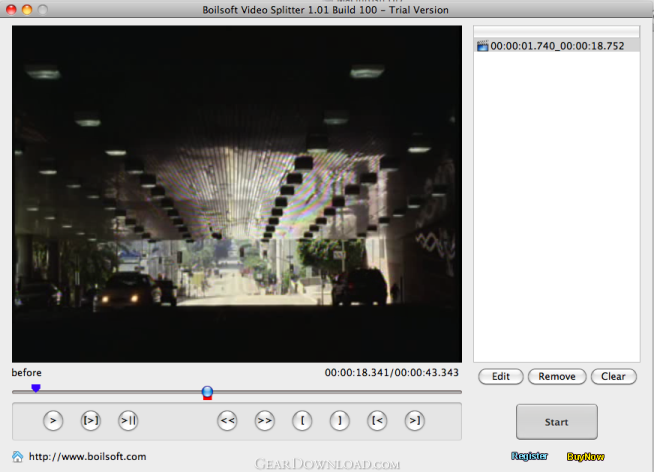654x472 pixels.
Task: Open the Register link
Action: pyautogui.click(x=529, y=456)
